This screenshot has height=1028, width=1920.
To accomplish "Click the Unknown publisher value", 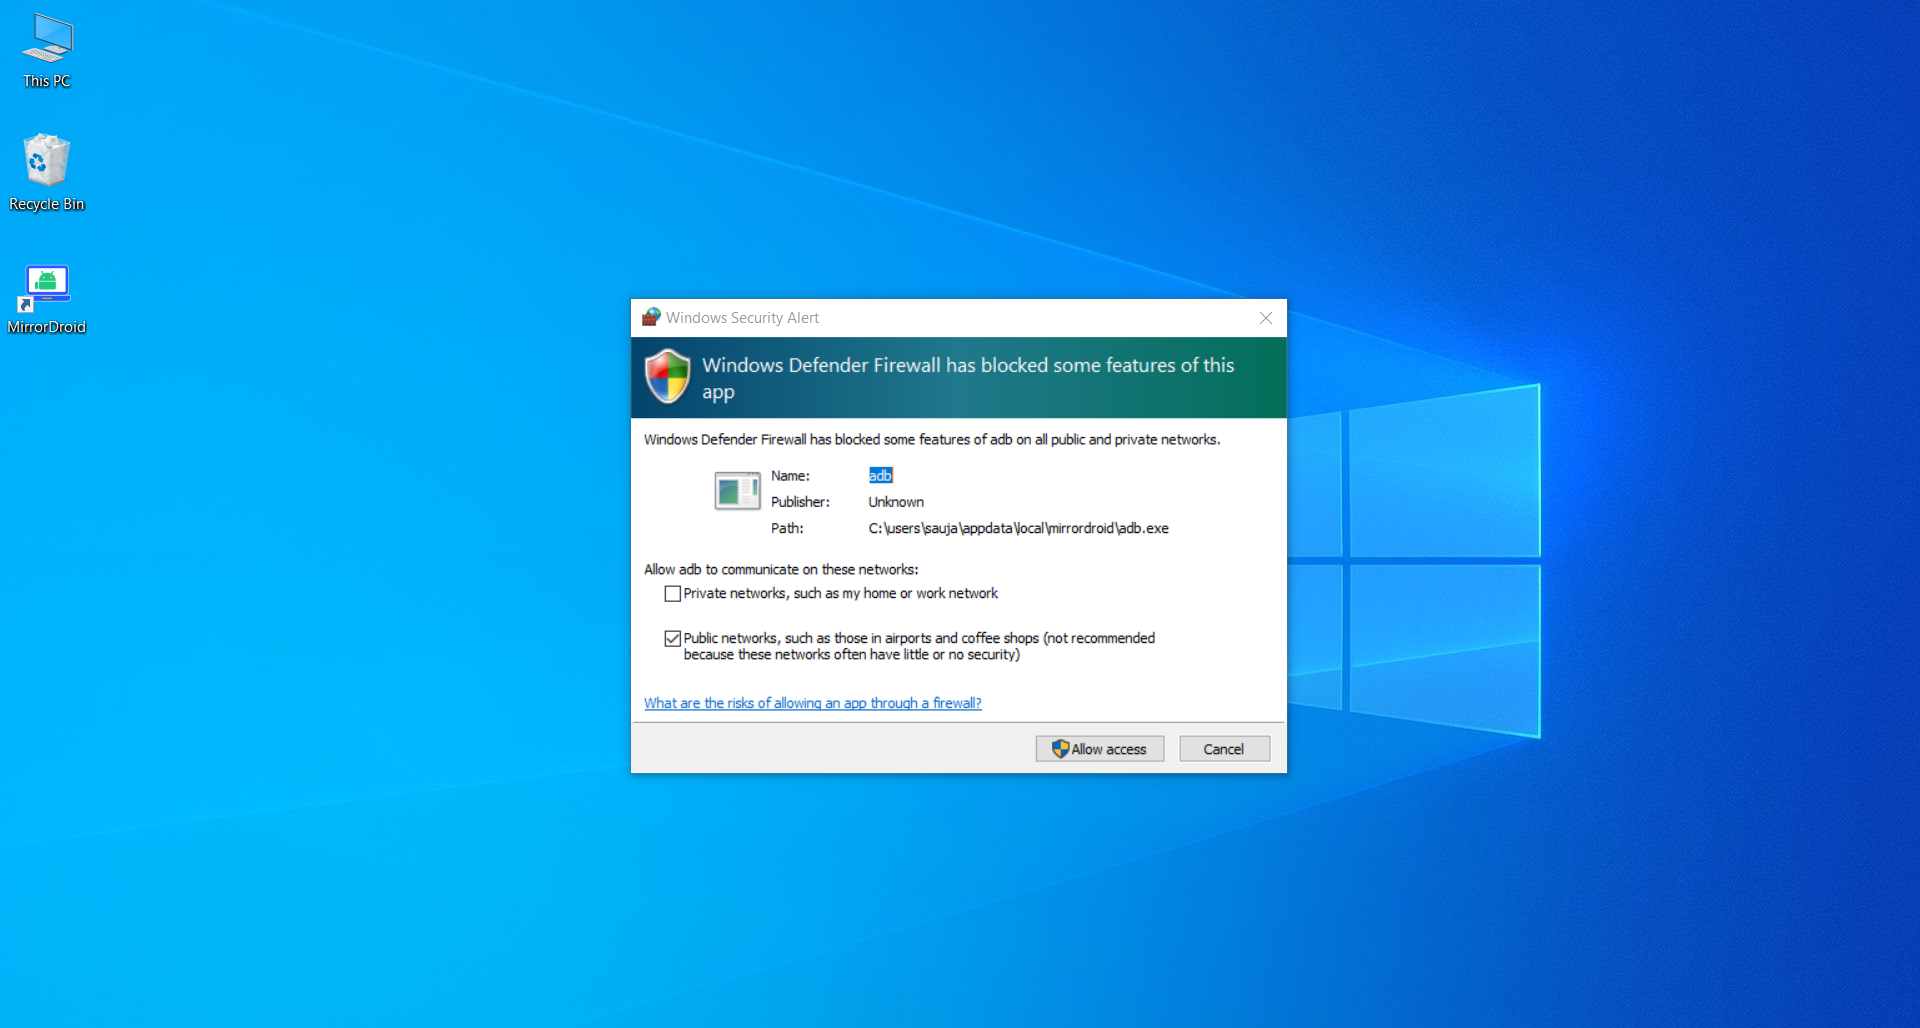I will (x=896, y=502).
